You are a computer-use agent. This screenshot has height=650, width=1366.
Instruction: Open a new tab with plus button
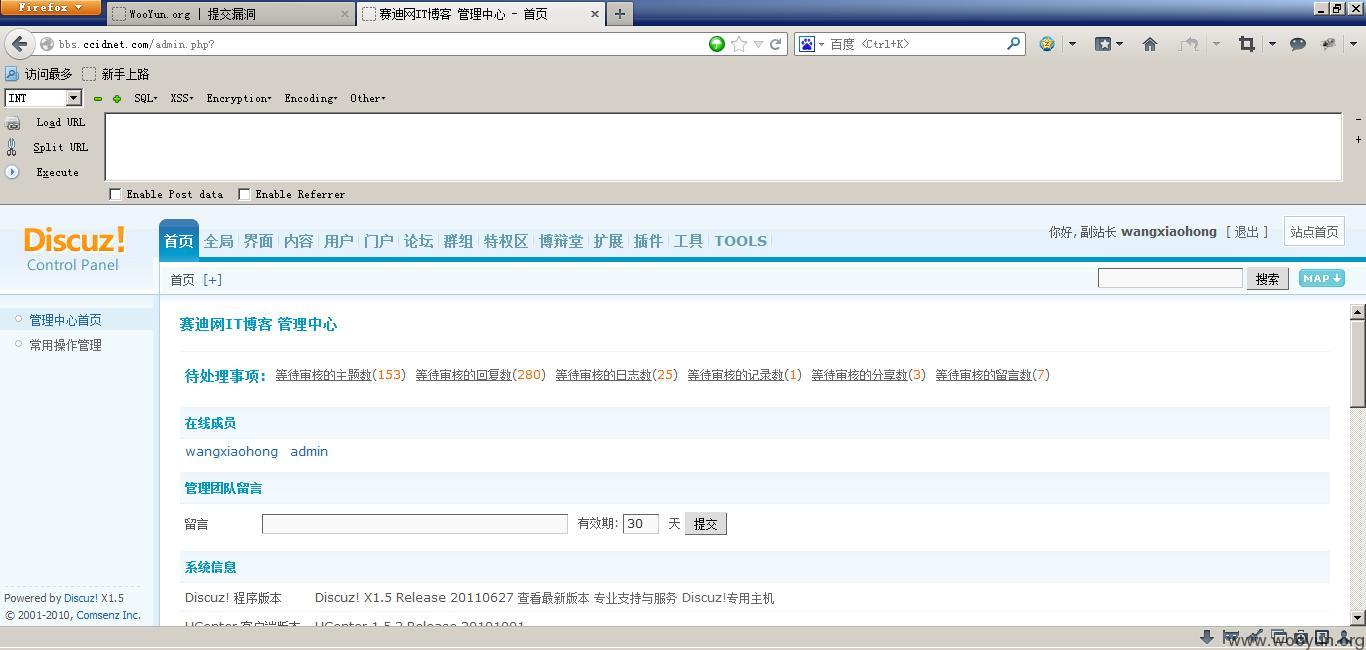pos(620,14)
